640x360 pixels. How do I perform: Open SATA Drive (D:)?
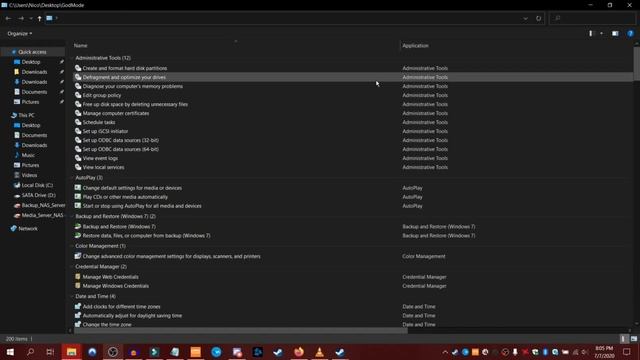coord(38,195)
